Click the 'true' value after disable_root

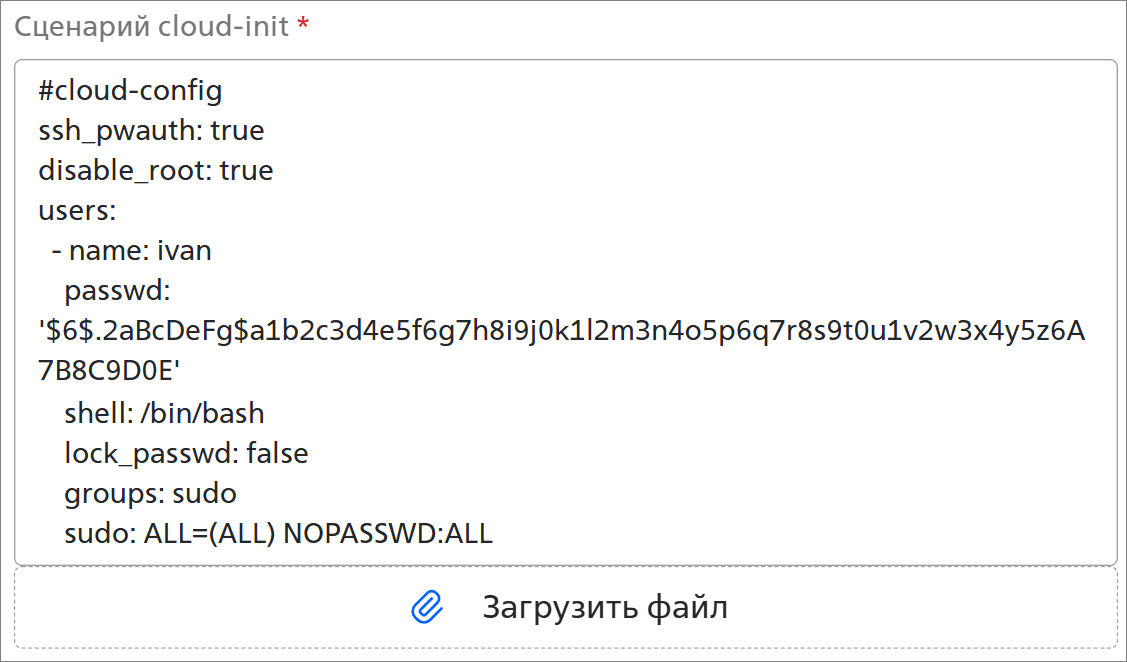pos(247,171)
